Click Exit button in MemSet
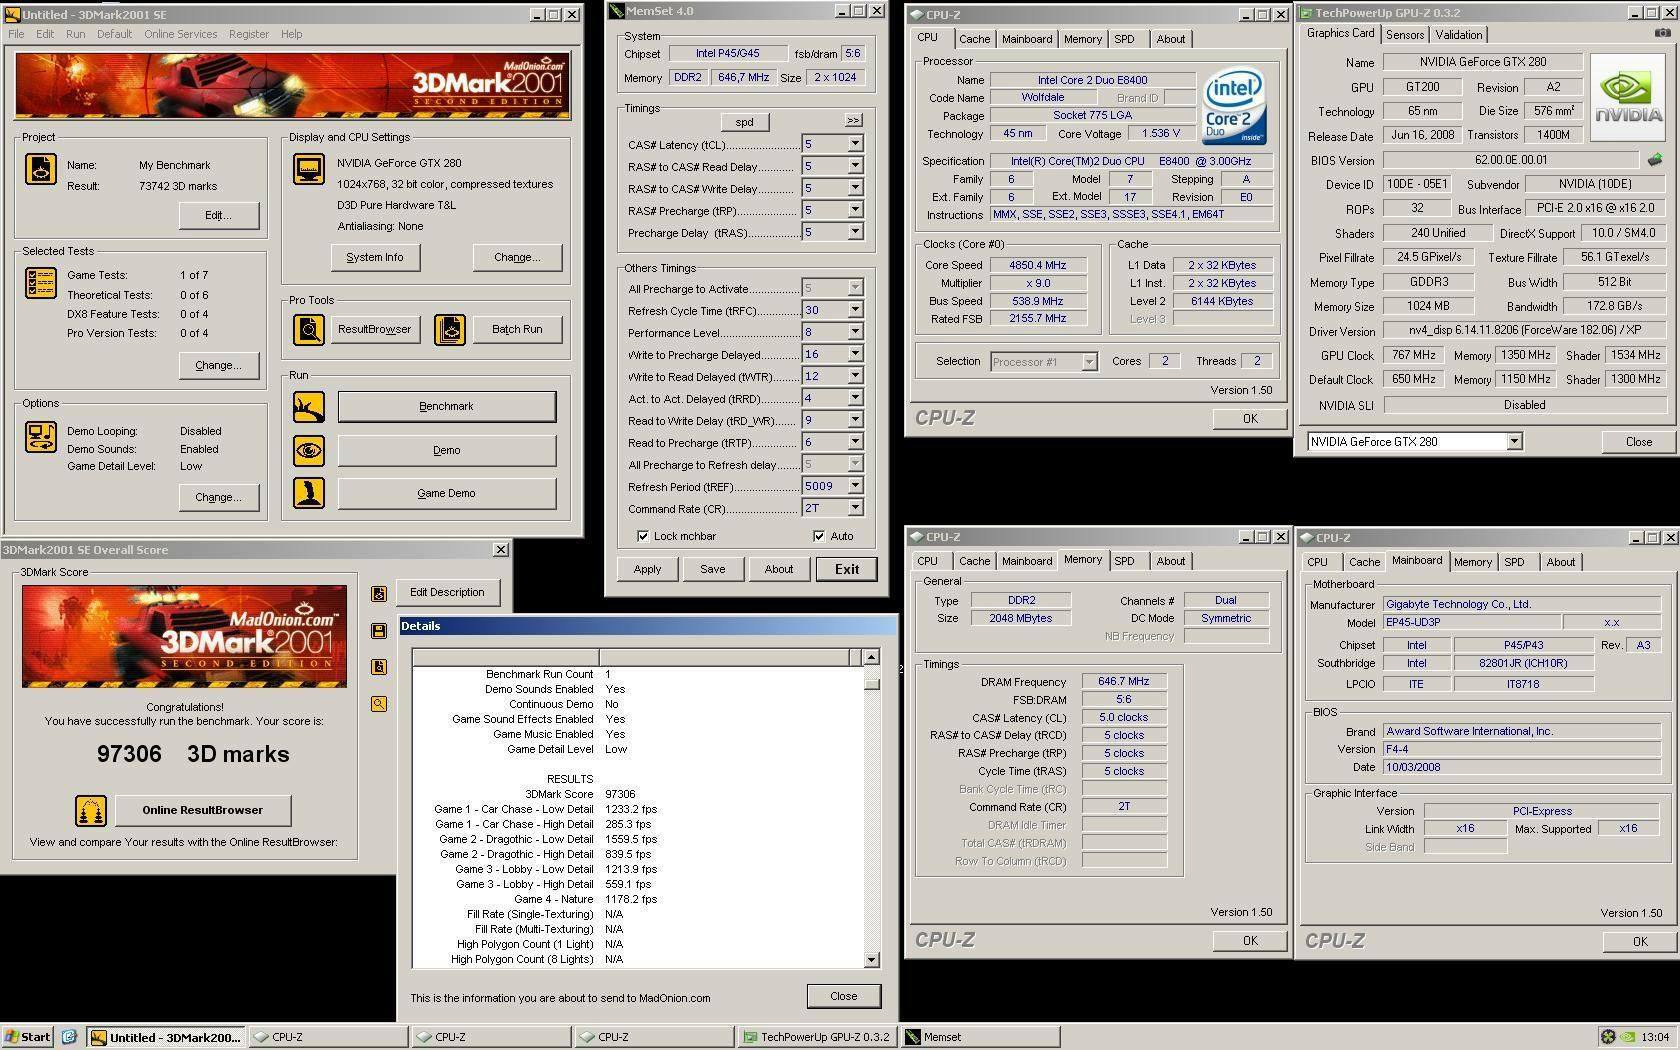 [x=847, y=569]
